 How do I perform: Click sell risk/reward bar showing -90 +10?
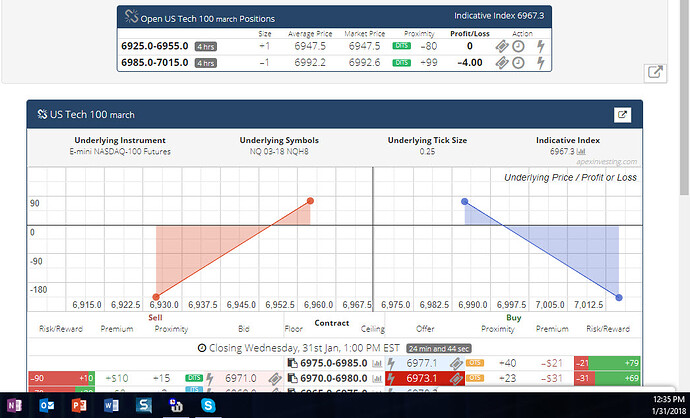coord(62,378)
